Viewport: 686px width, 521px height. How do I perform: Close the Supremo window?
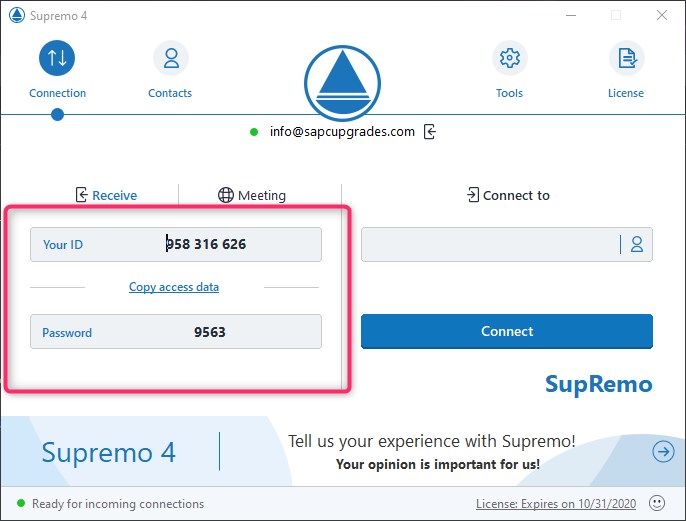pos(662,15)
